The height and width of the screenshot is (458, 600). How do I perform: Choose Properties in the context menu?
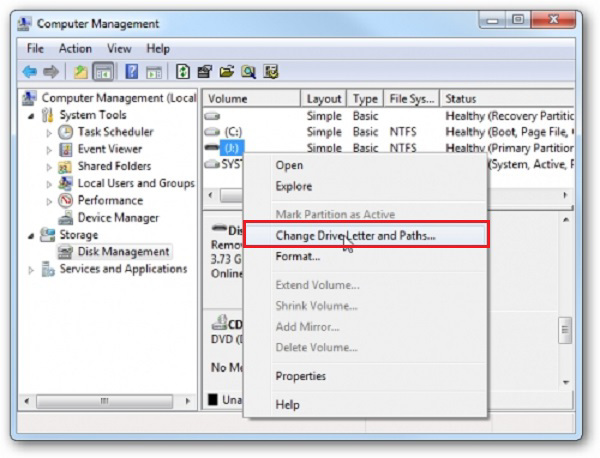tap(300, 376)
